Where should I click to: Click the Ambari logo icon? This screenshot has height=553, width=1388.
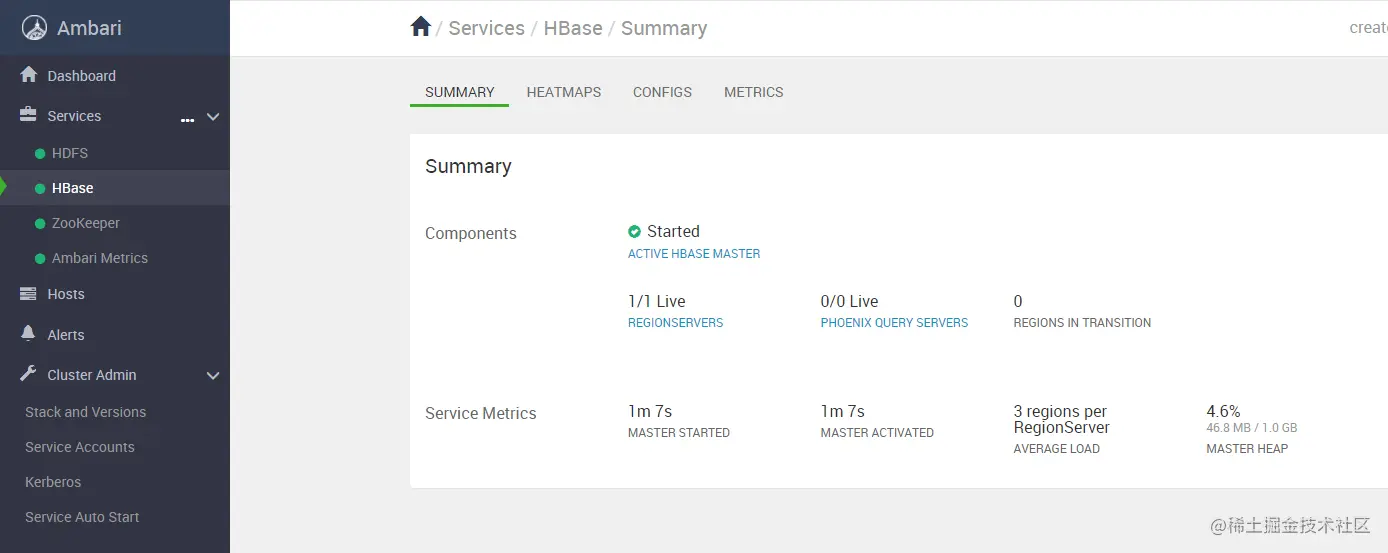34,28
